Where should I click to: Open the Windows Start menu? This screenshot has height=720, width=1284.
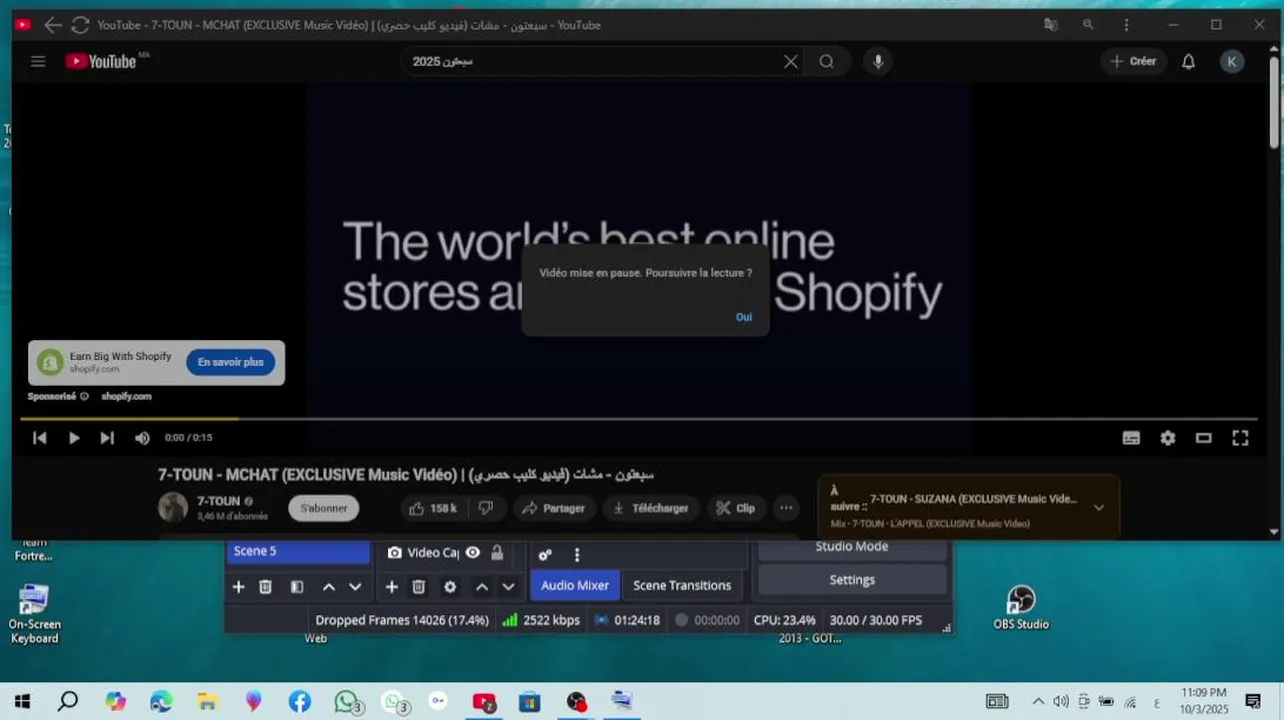tap(21, 702)
